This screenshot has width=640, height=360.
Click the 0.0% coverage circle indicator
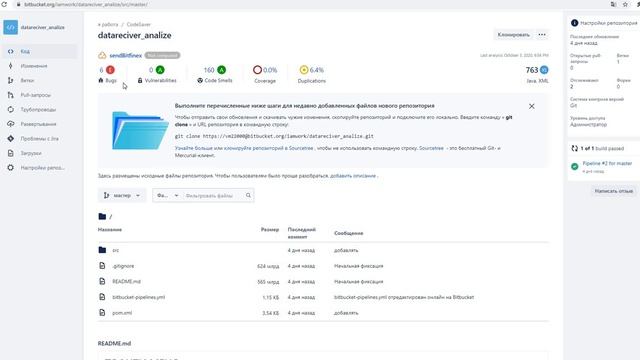click(x=257, y=70)
